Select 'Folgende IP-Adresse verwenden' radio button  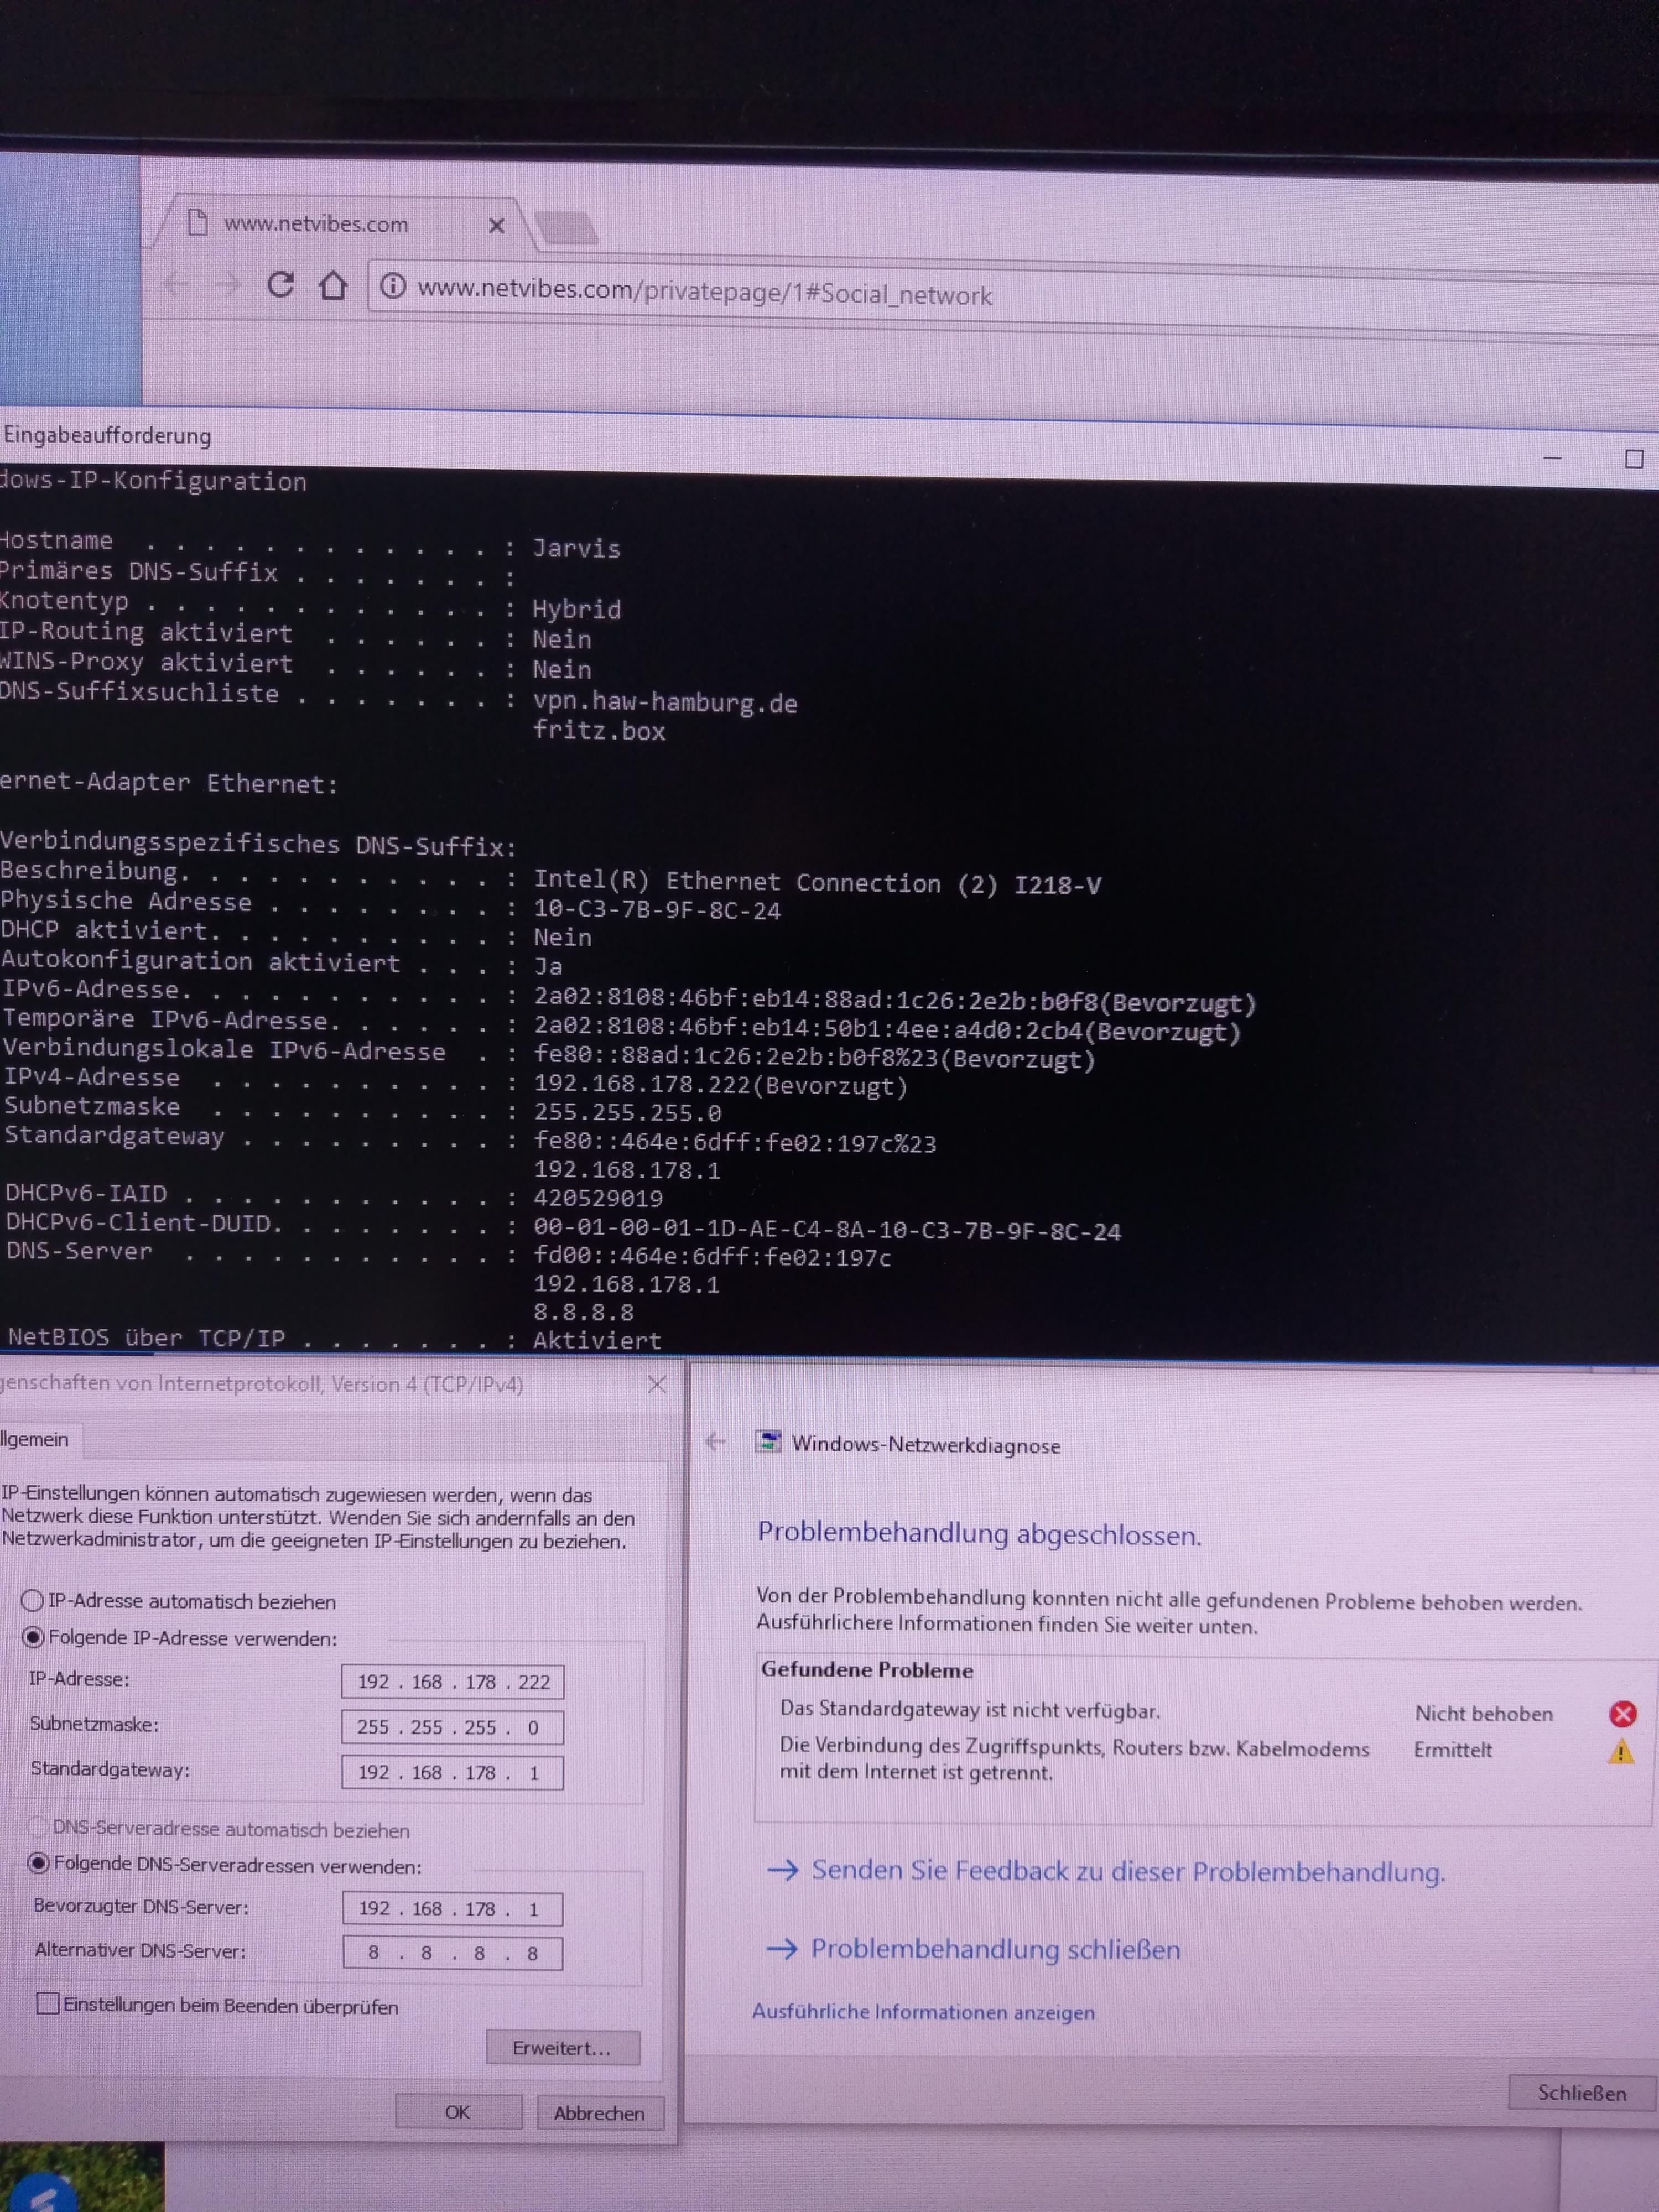coord(33,1637)
